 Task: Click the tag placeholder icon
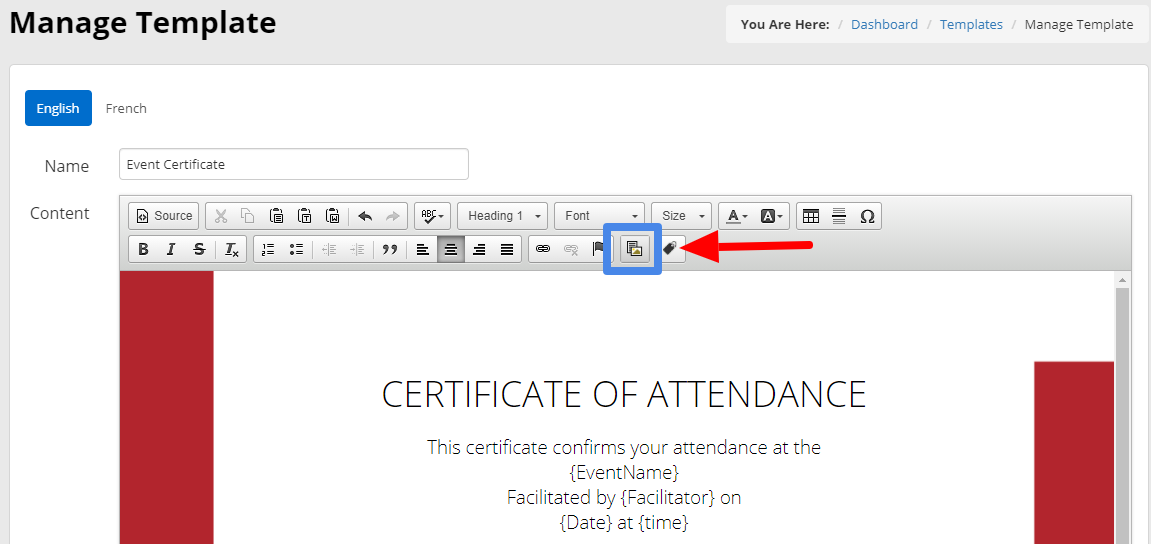669,249
